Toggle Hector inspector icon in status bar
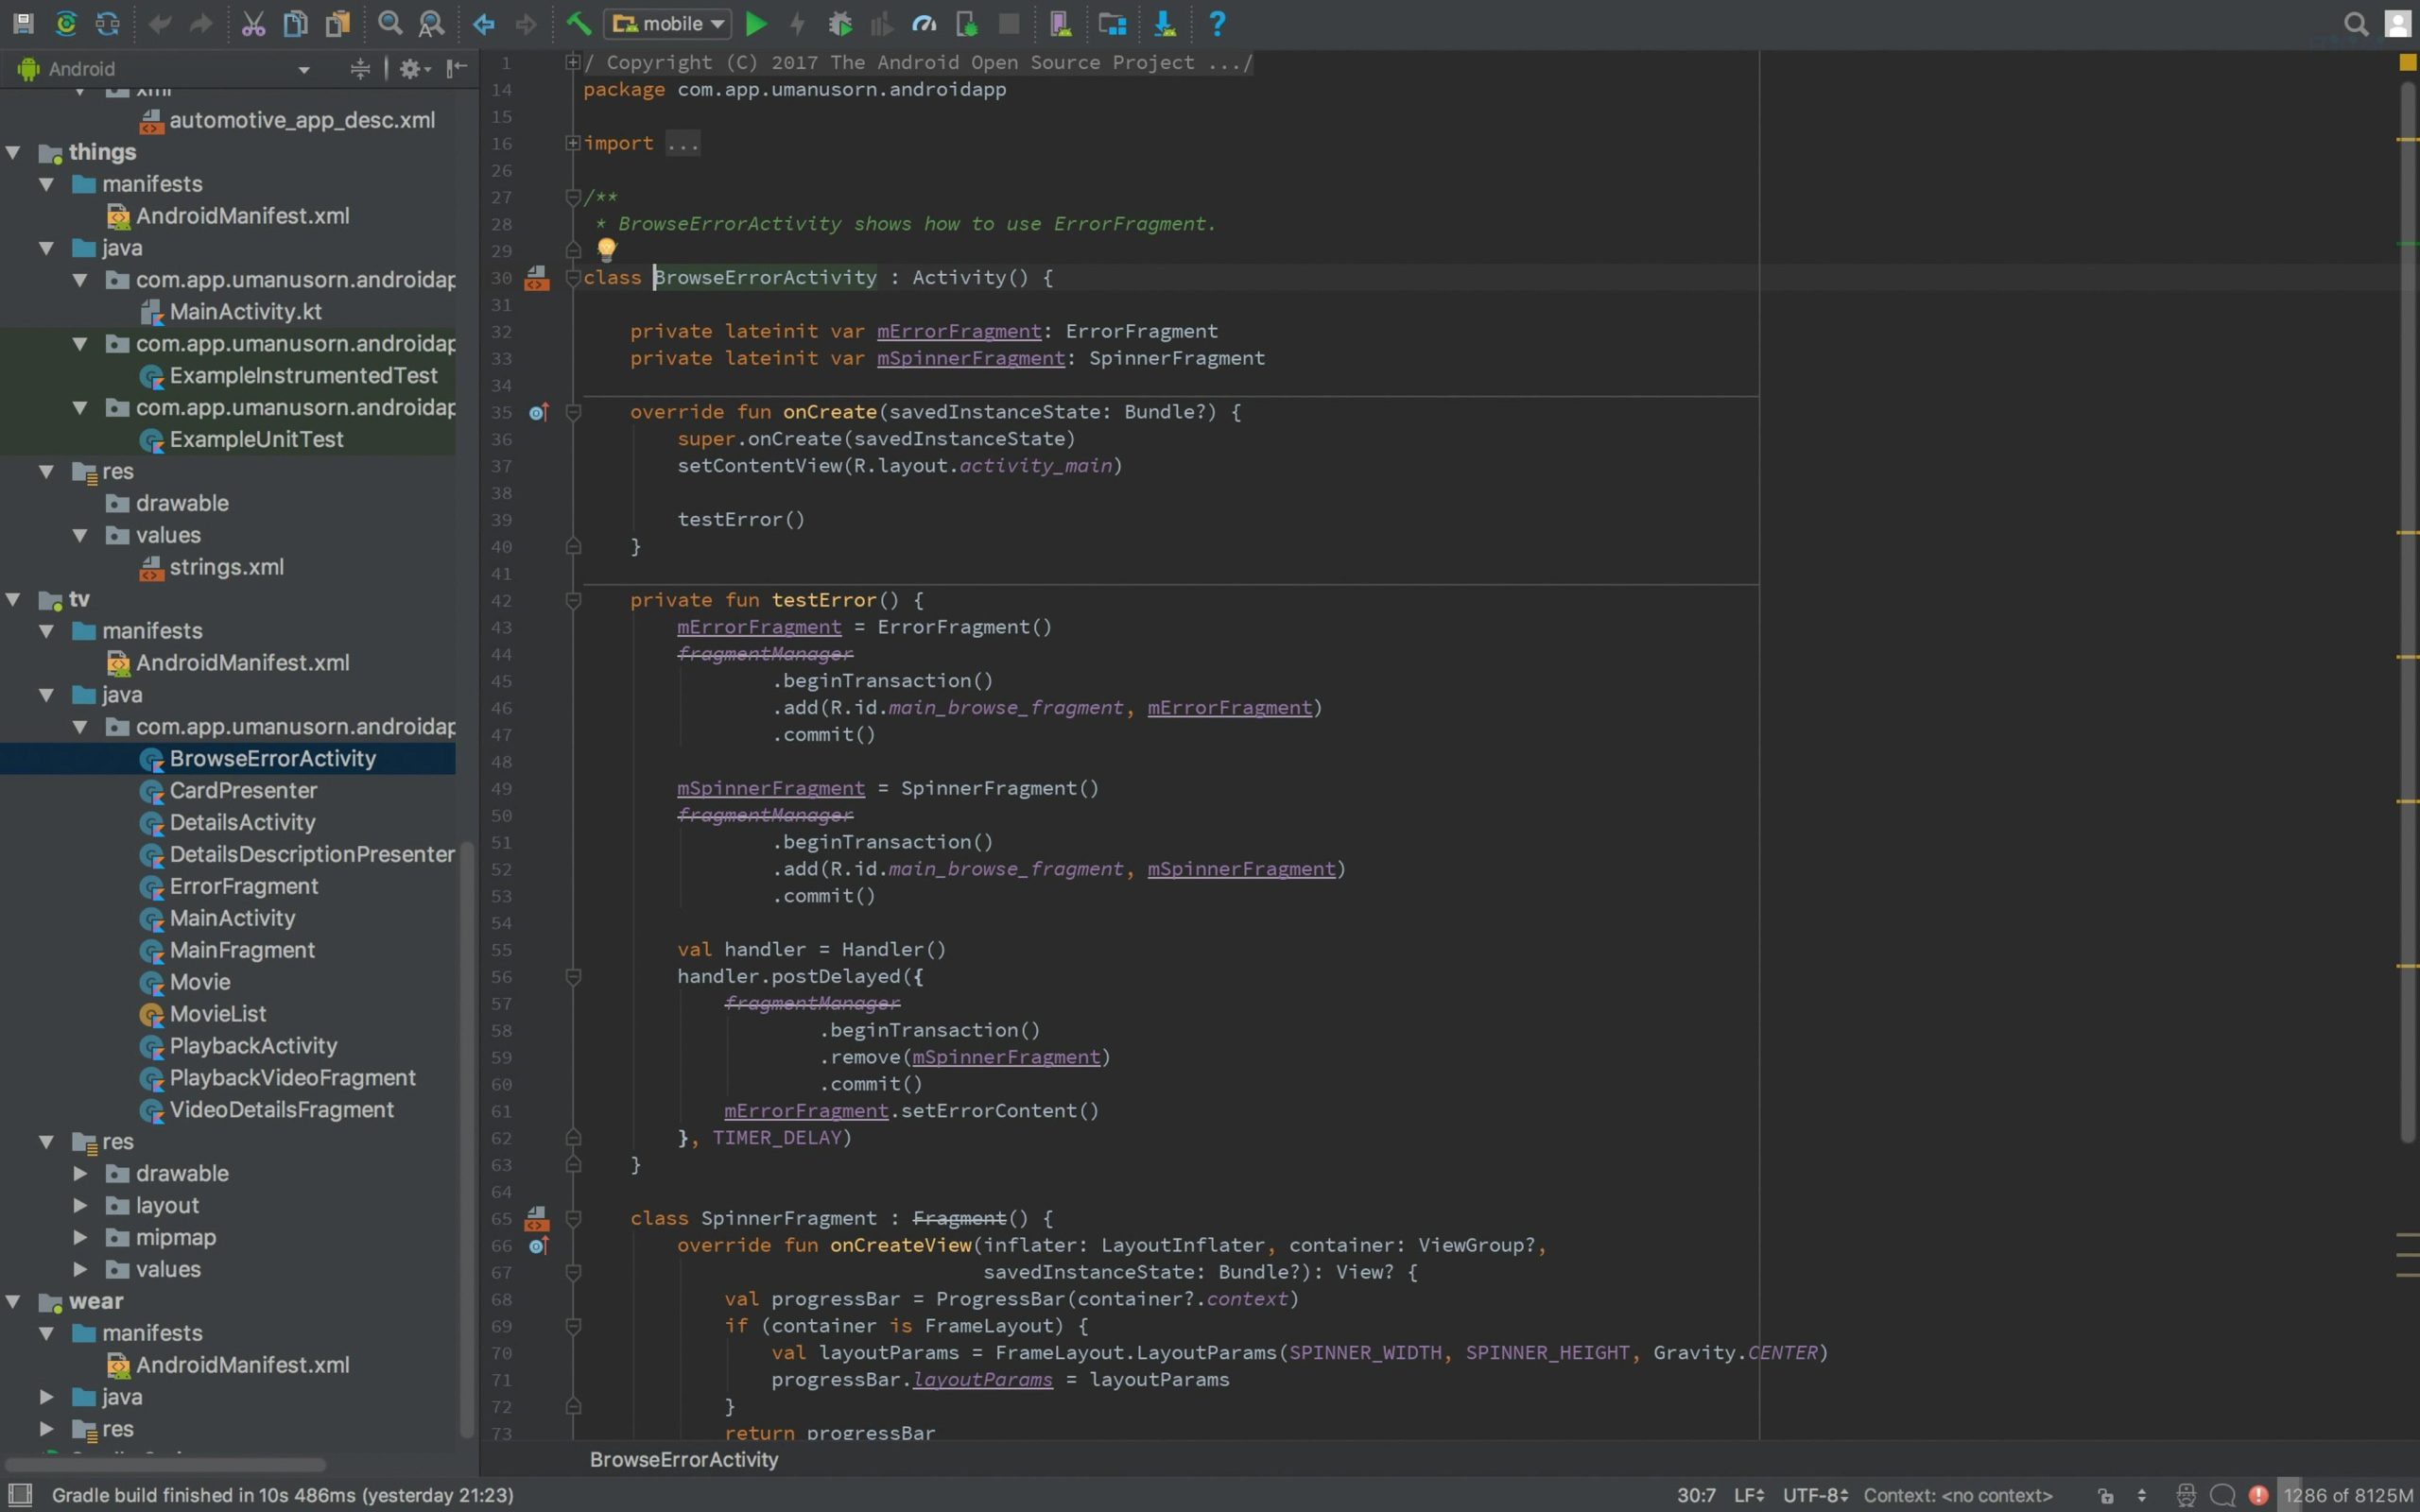Image resolution: width=2420 pixels, height=1512 pixels. tap(2186, 1495)
